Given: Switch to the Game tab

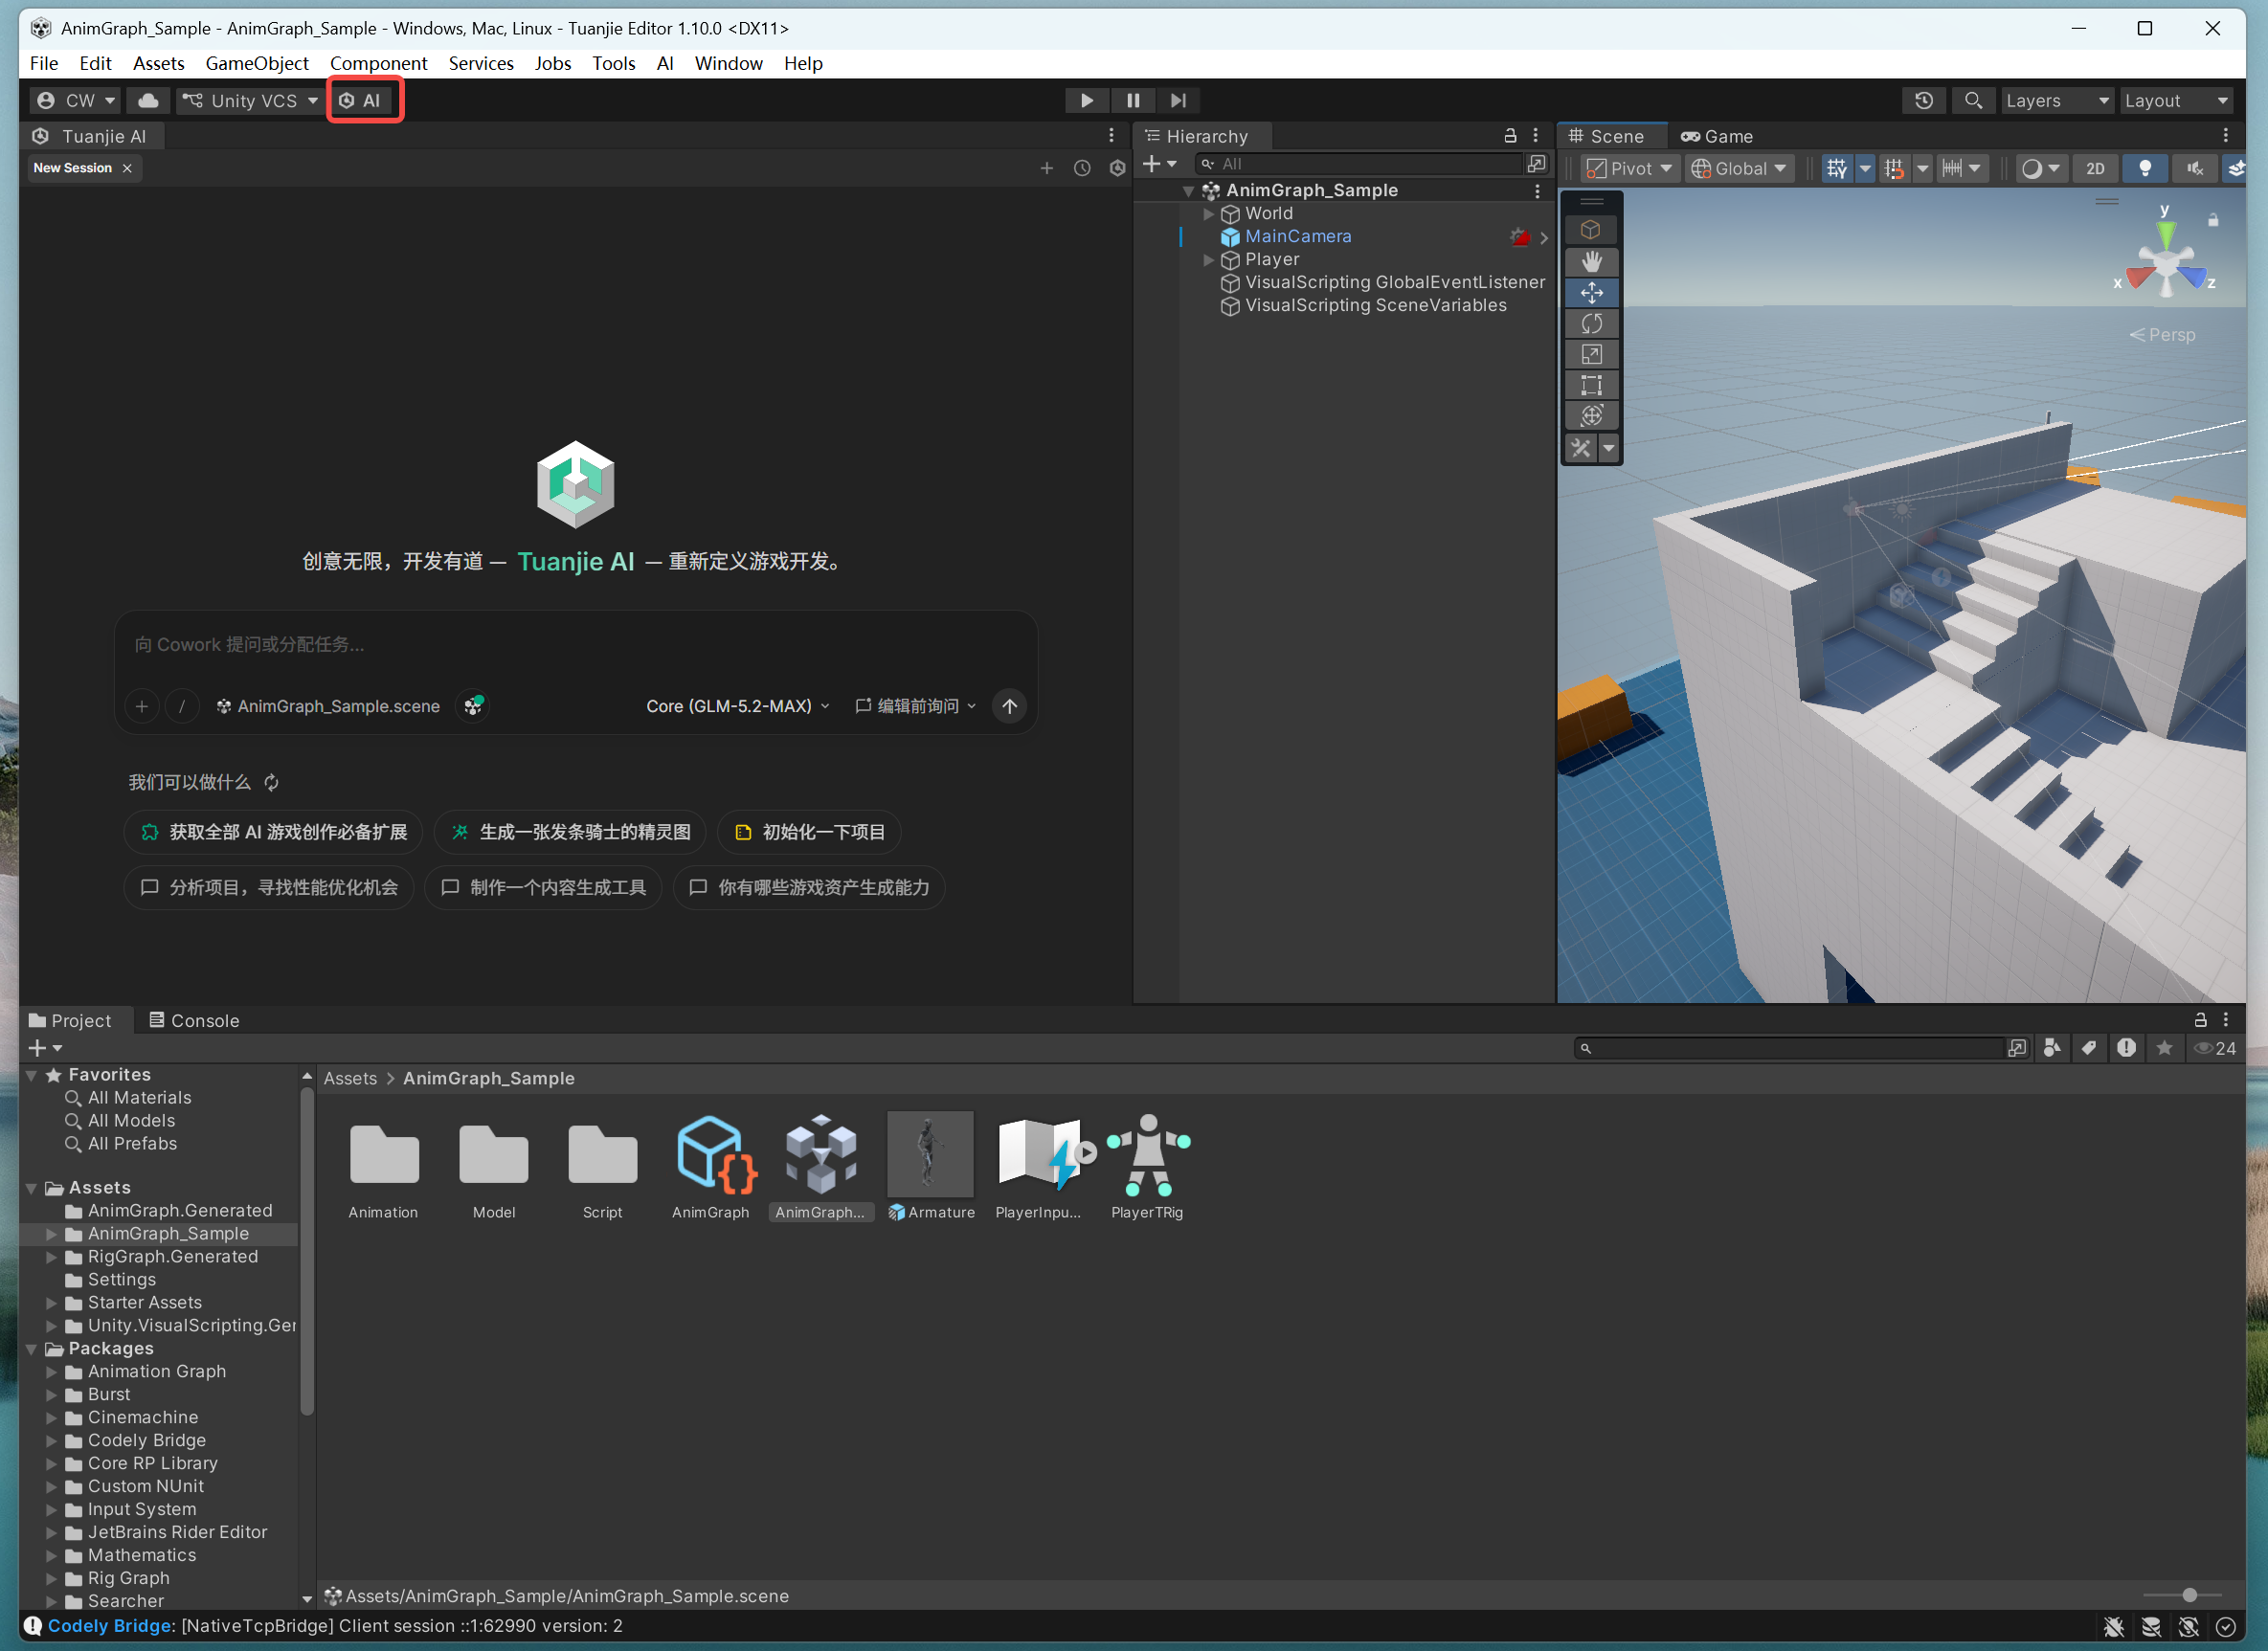Looking at the screenshot, I should coord(1717,136).
